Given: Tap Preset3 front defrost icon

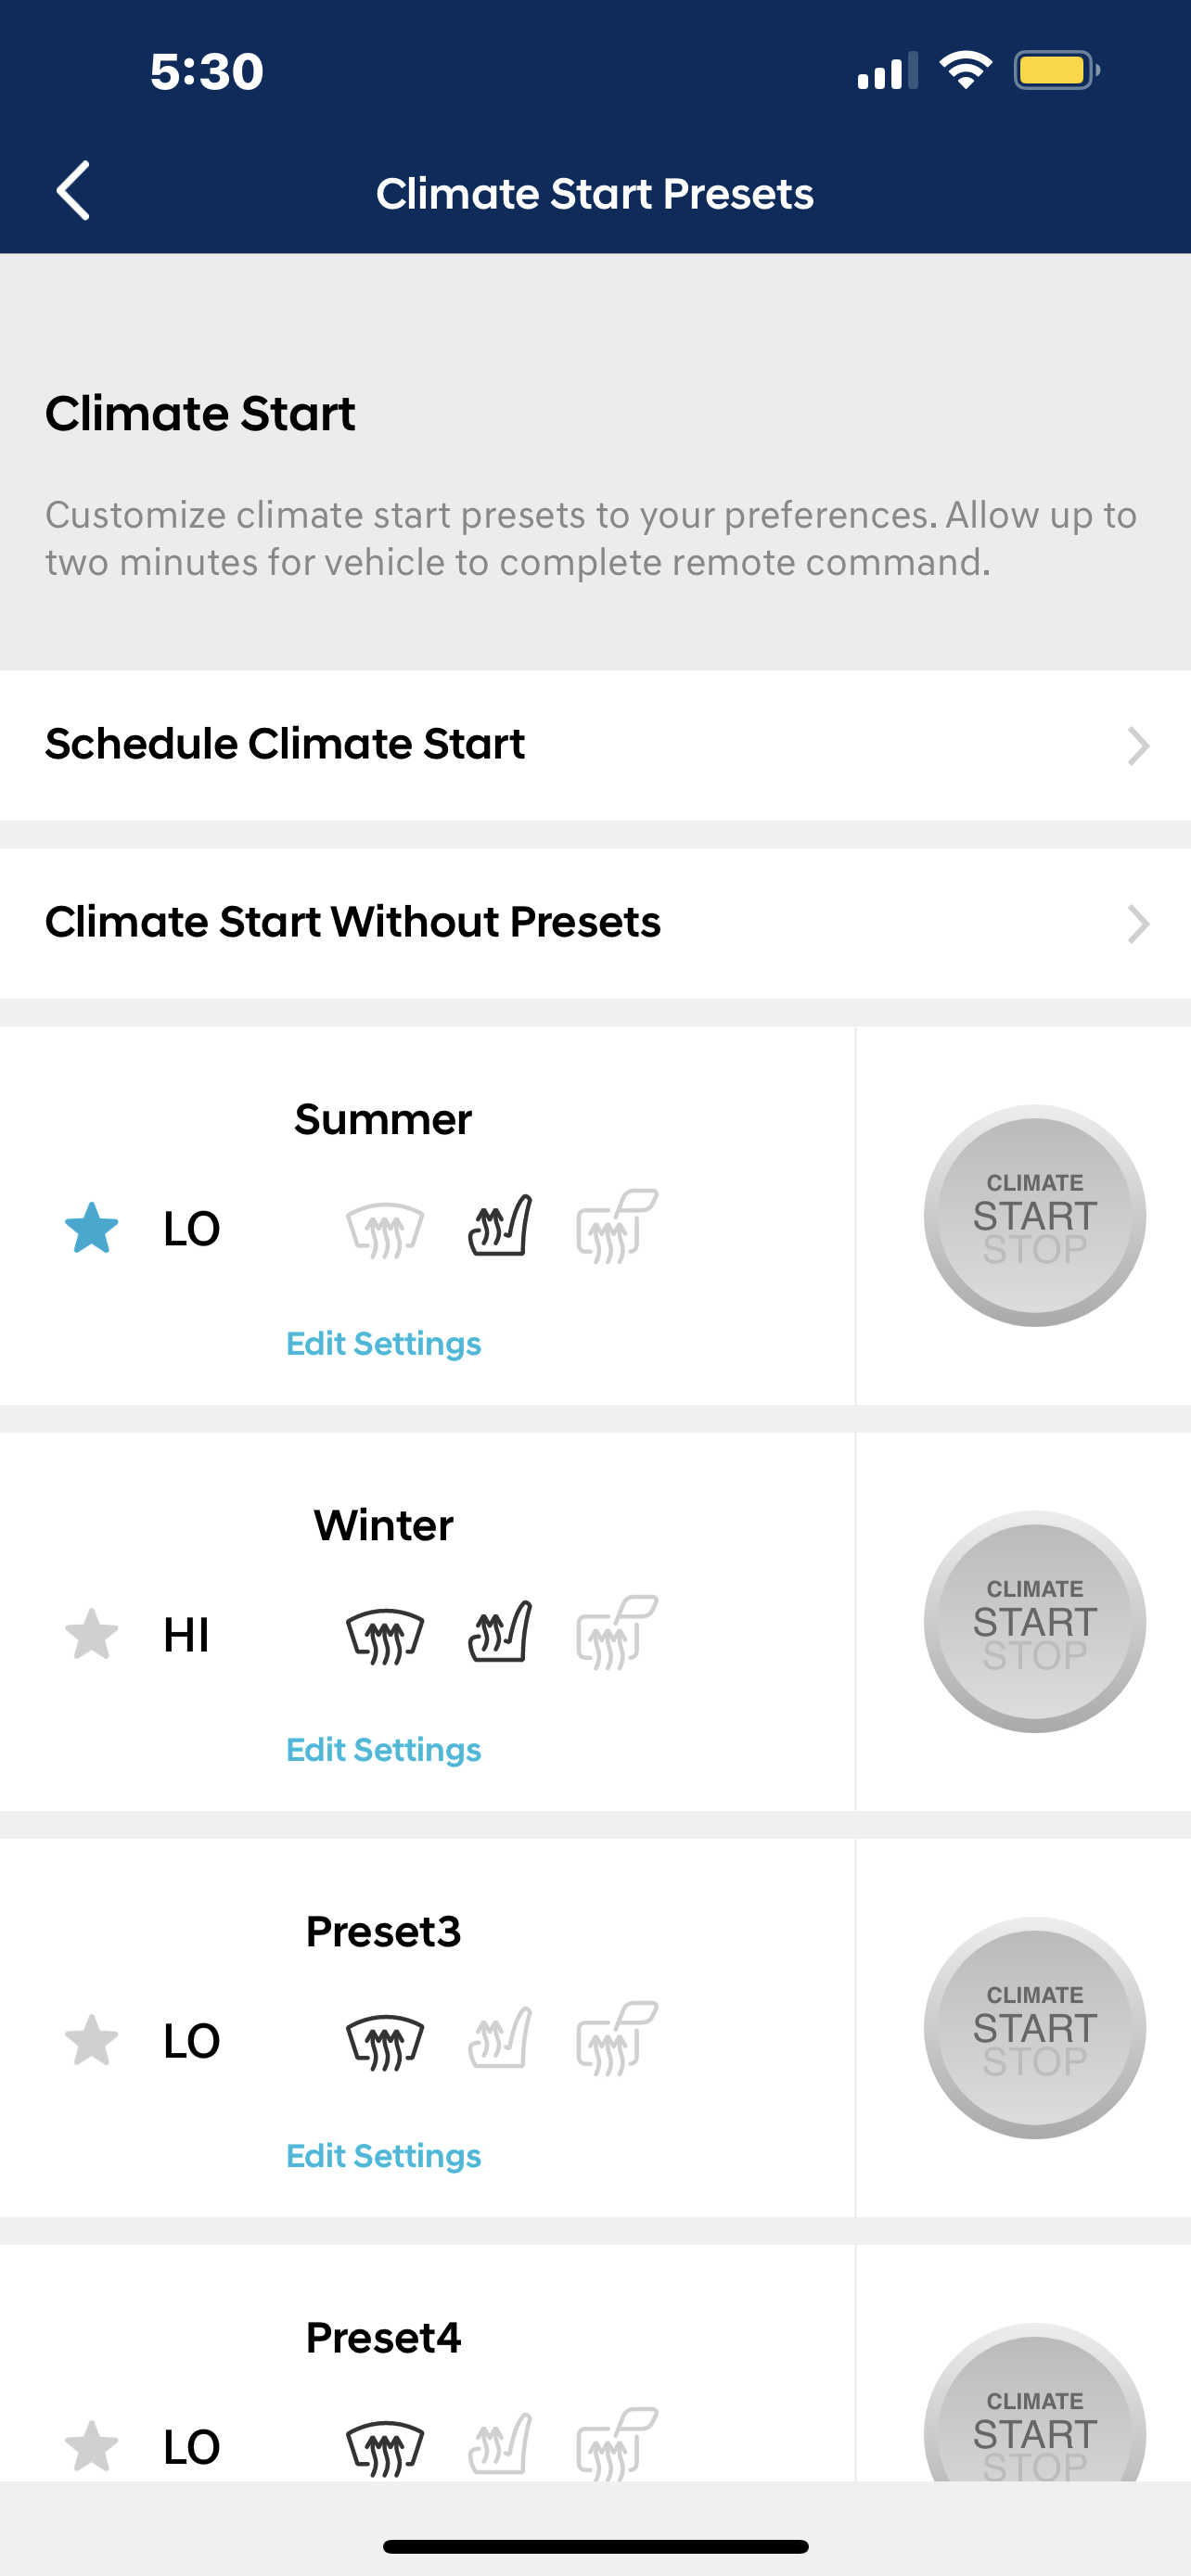Looking at the screenshot, I should click(x=385, y=2041).
